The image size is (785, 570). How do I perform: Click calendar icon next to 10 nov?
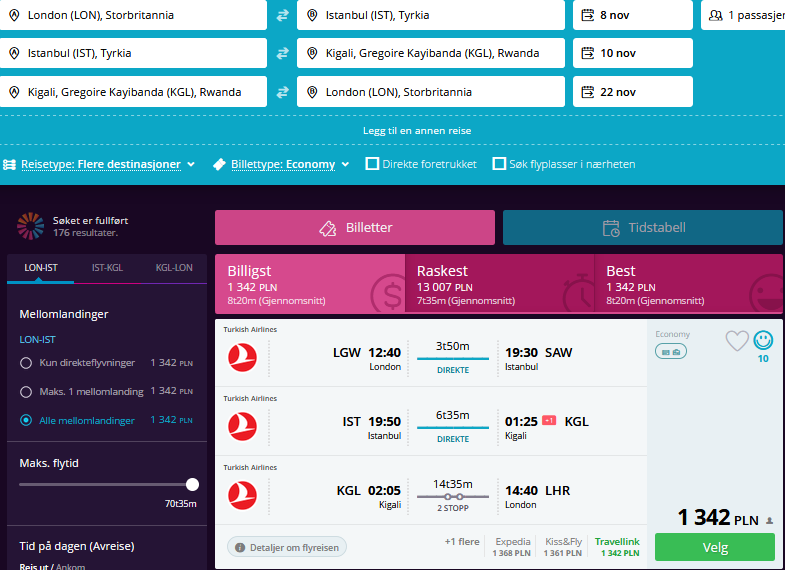587,53
